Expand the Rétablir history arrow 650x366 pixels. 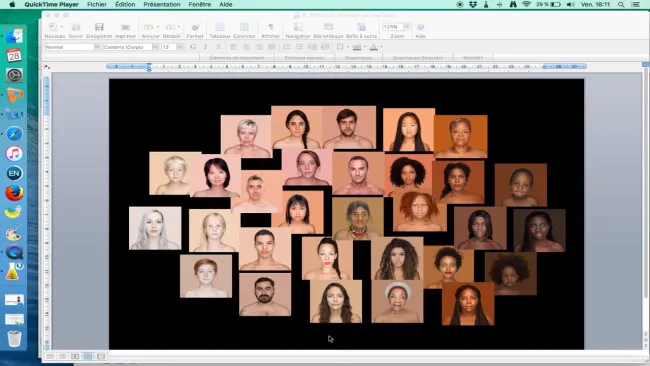tap(179, 27)
